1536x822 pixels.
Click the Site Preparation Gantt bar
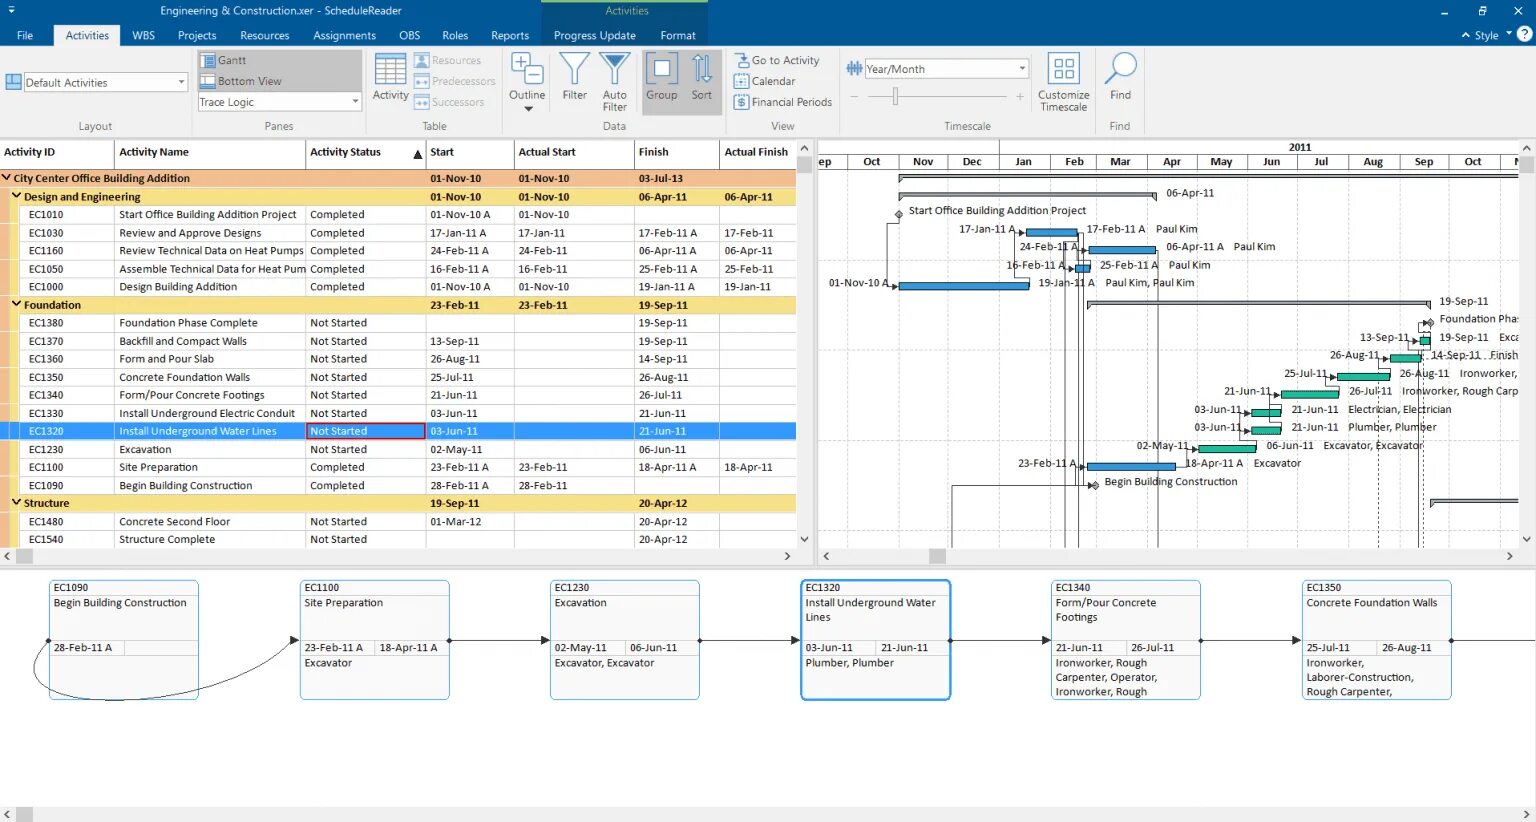pos(1131,466)
